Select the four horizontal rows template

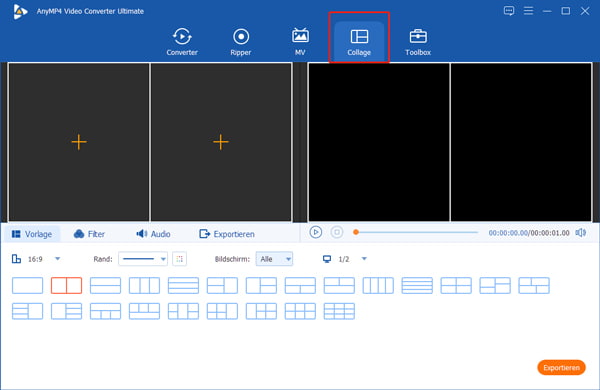(417, 286)
